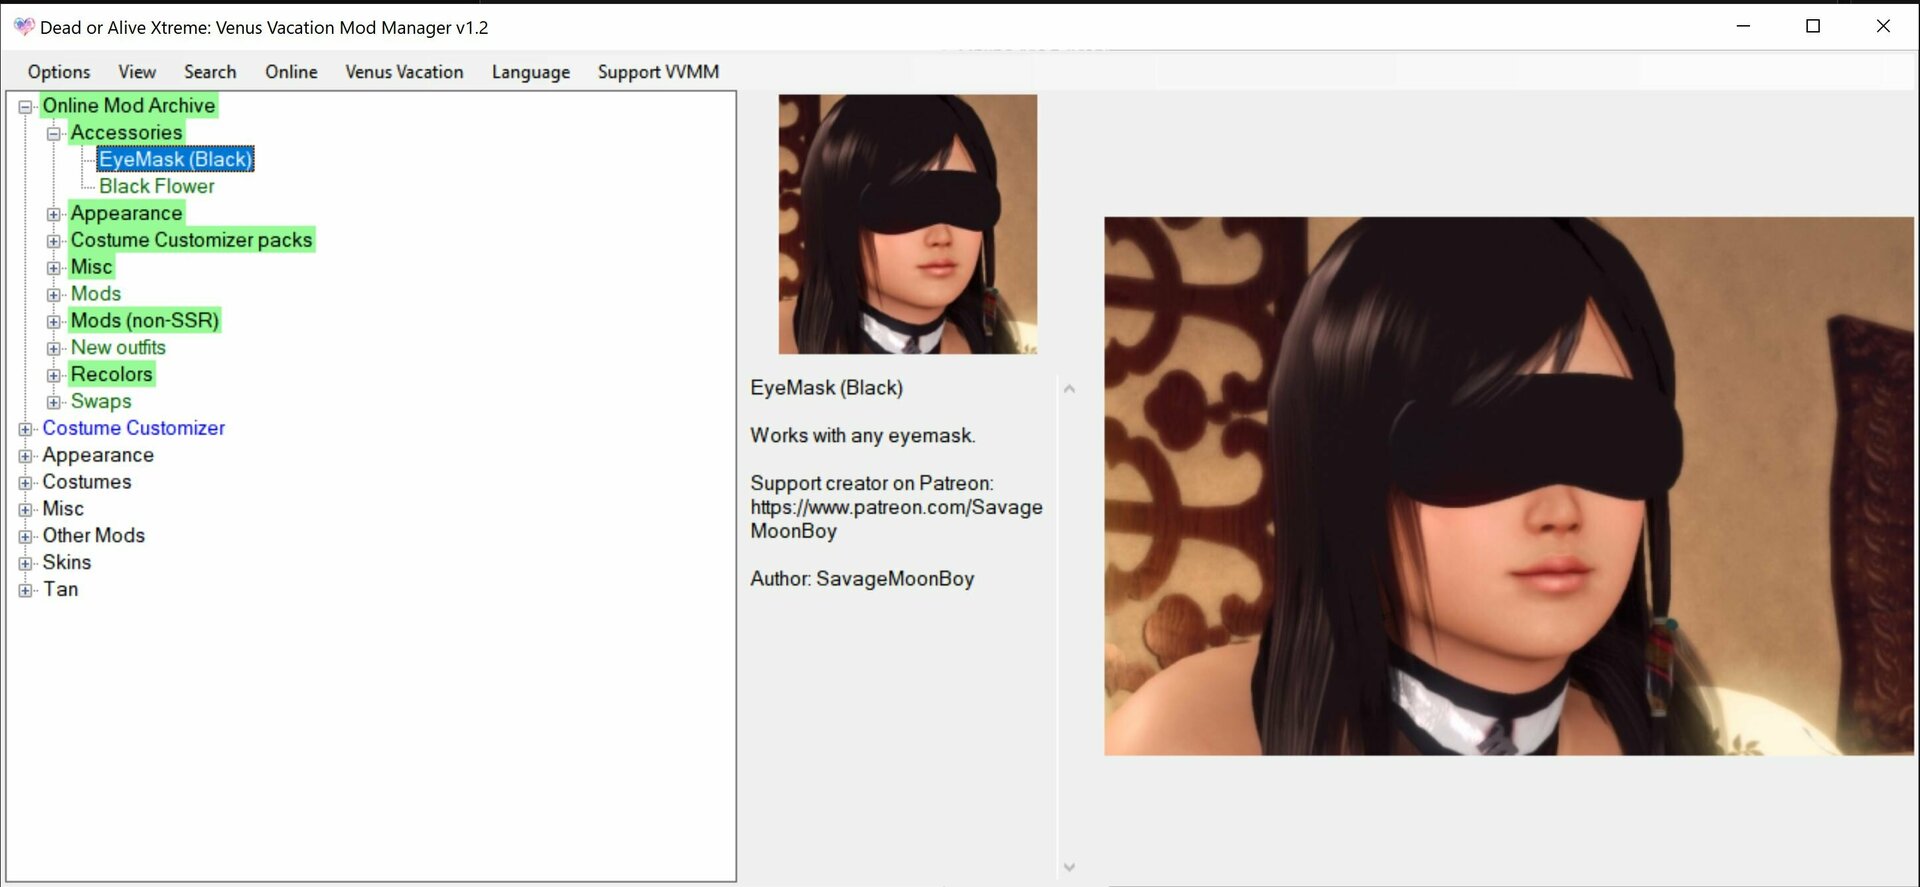Expand the Tan root node
The image size is (1920, 887).
26,590
